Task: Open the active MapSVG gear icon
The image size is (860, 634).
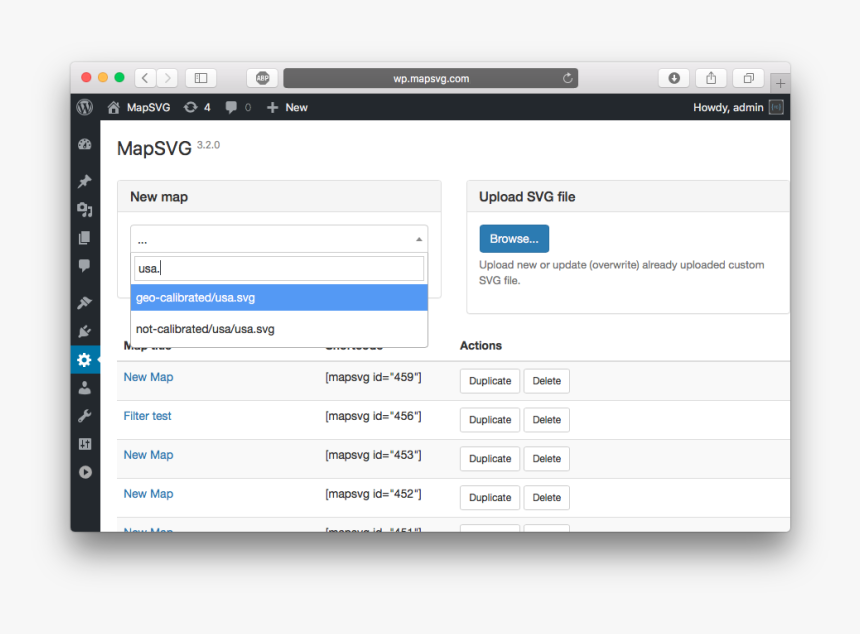Action: coord(84,360)
